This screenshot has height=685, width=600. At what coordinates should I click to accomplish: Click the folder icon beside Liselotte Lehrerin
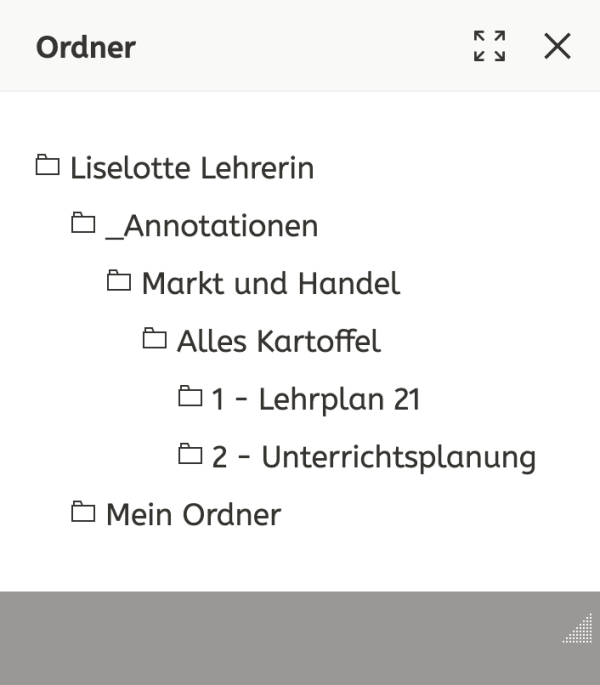point(48,165)
